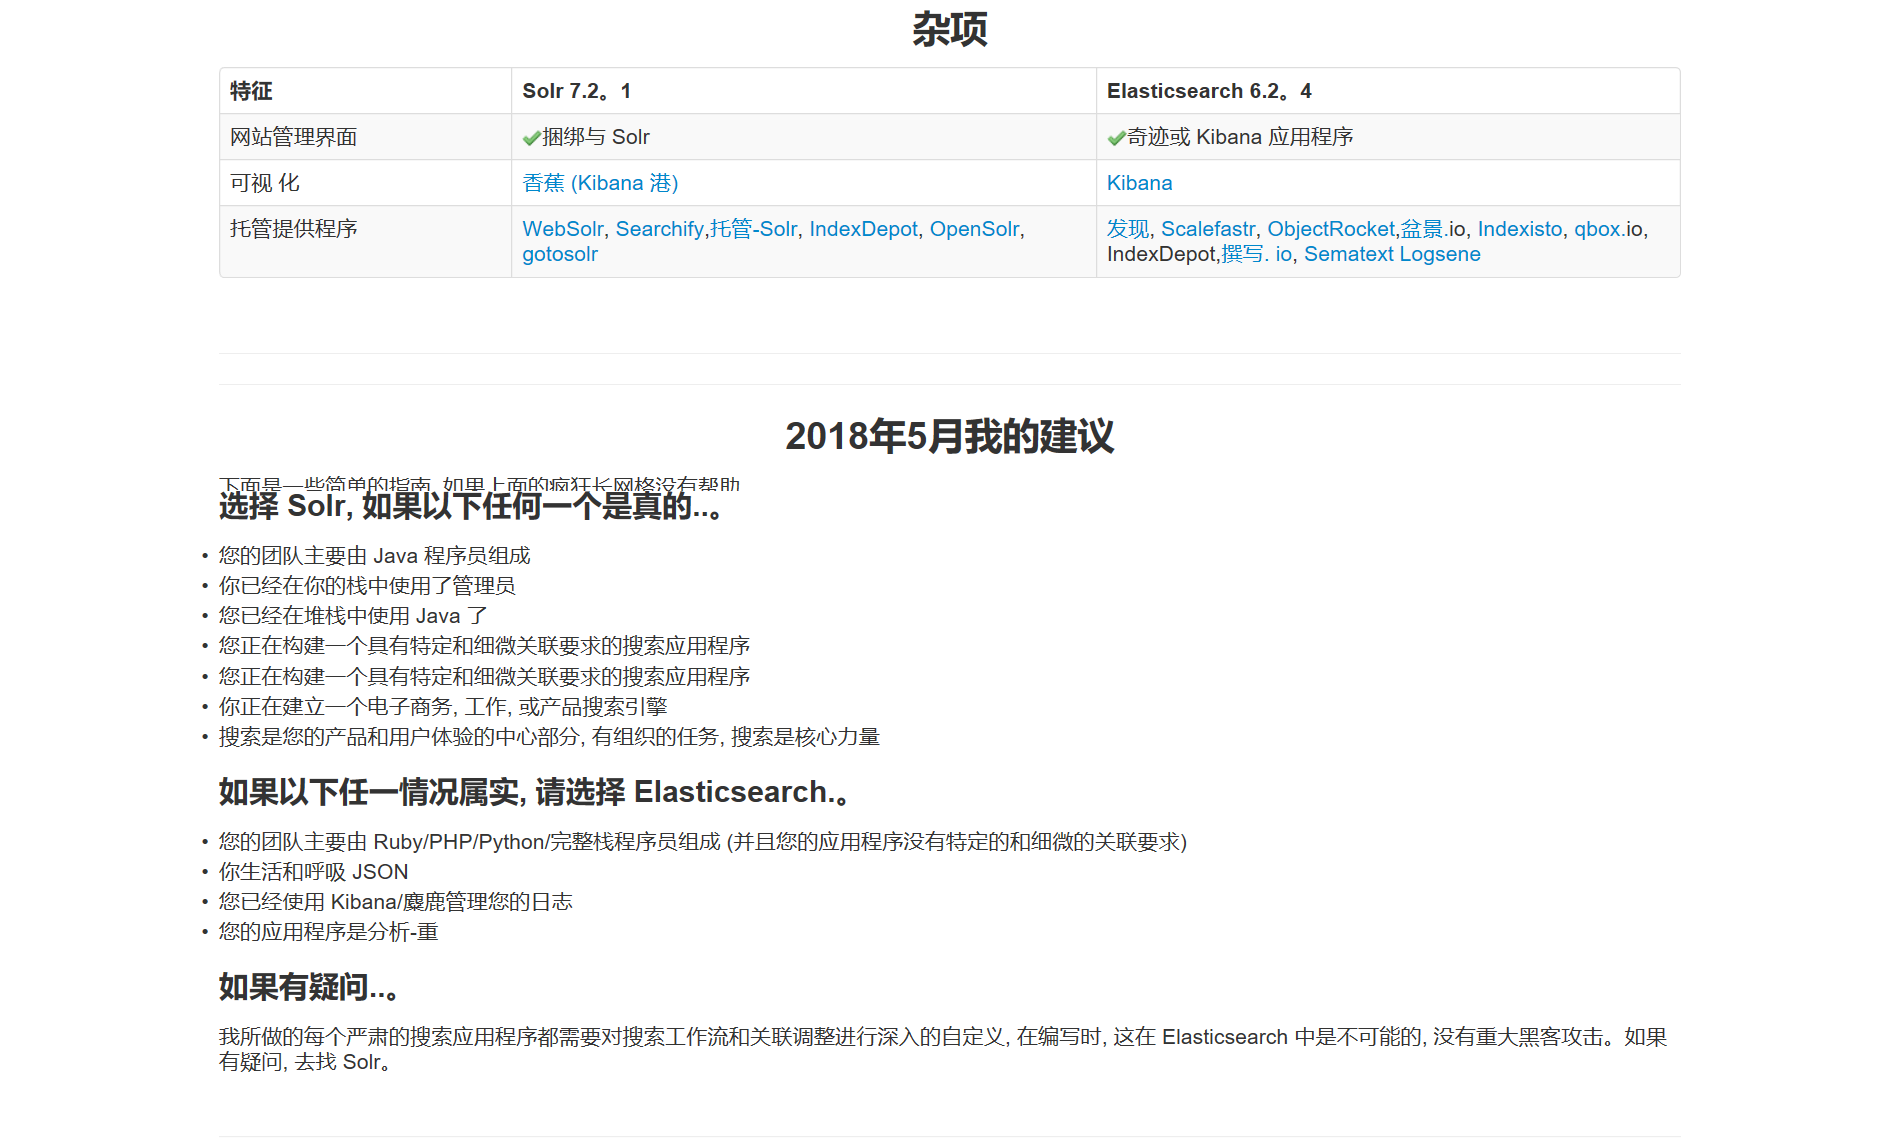
Task: Open the standalone Kibana link in the Elasticsearch column
Action: click(x=1139, y=183)
